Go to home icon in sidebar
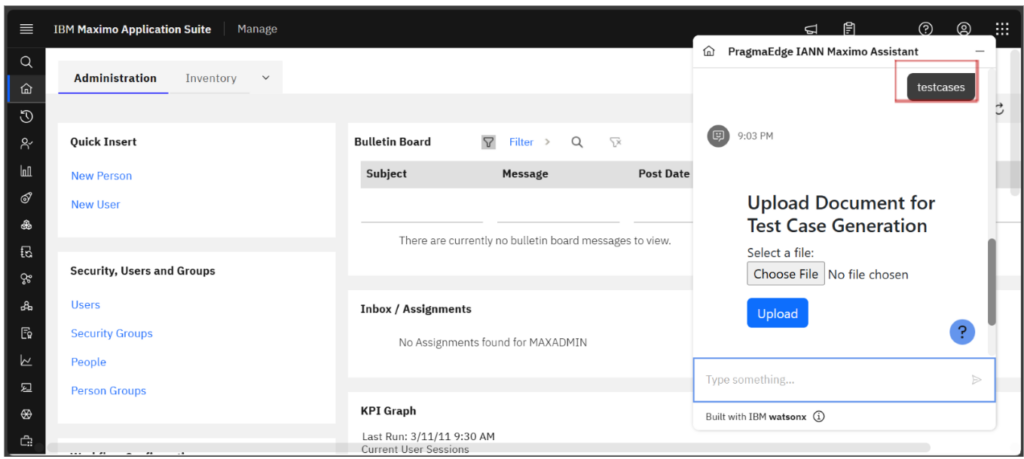 pos(26,89)
